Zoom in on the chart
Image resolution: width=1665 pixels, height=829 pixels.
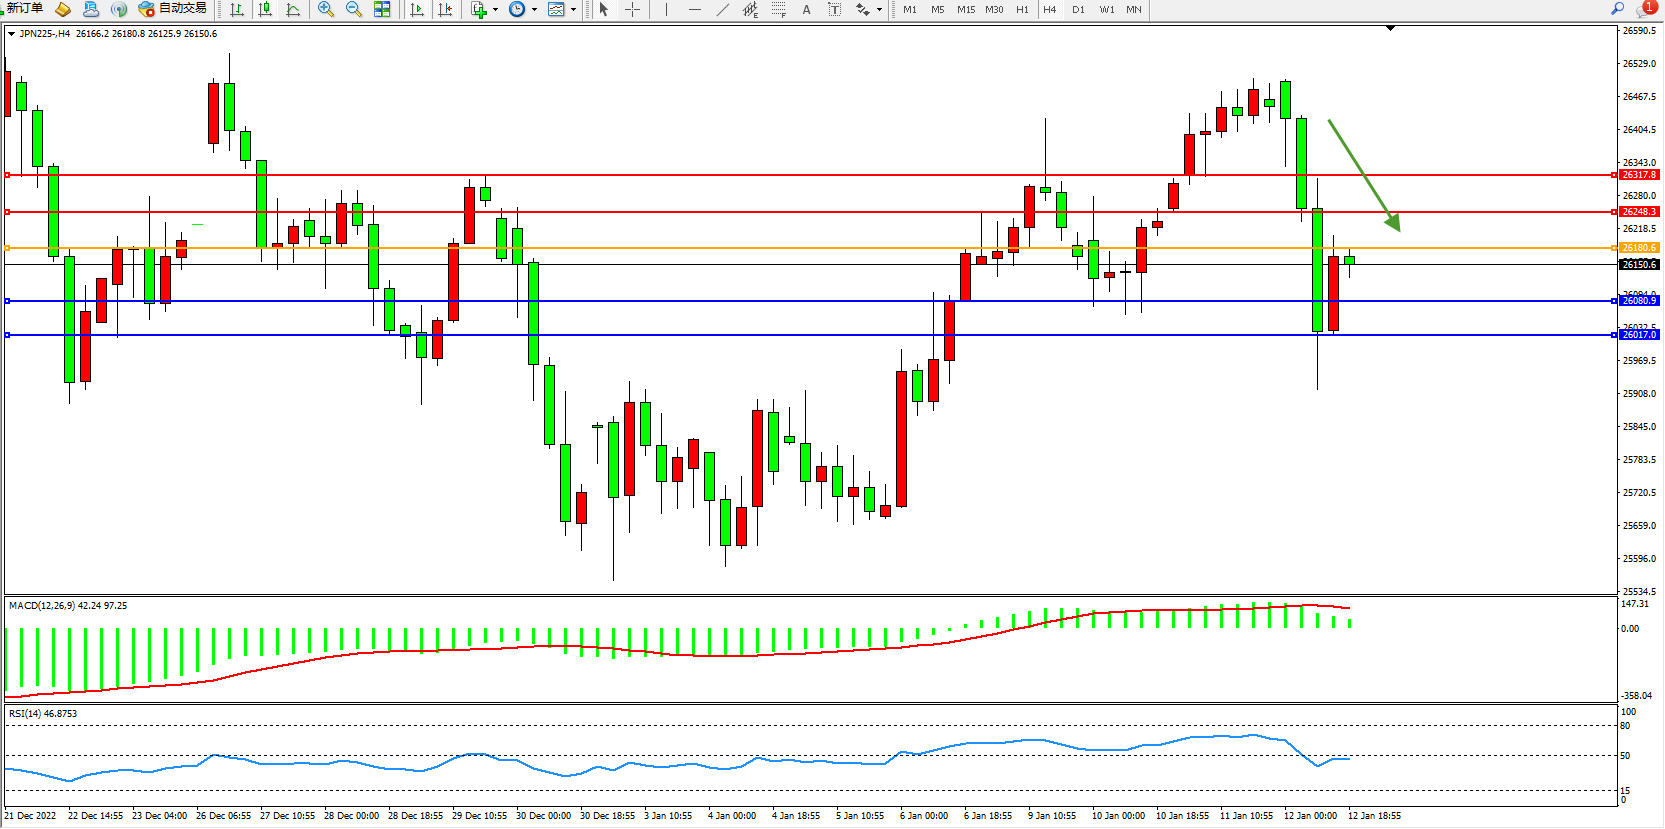[x=325, y=10]
